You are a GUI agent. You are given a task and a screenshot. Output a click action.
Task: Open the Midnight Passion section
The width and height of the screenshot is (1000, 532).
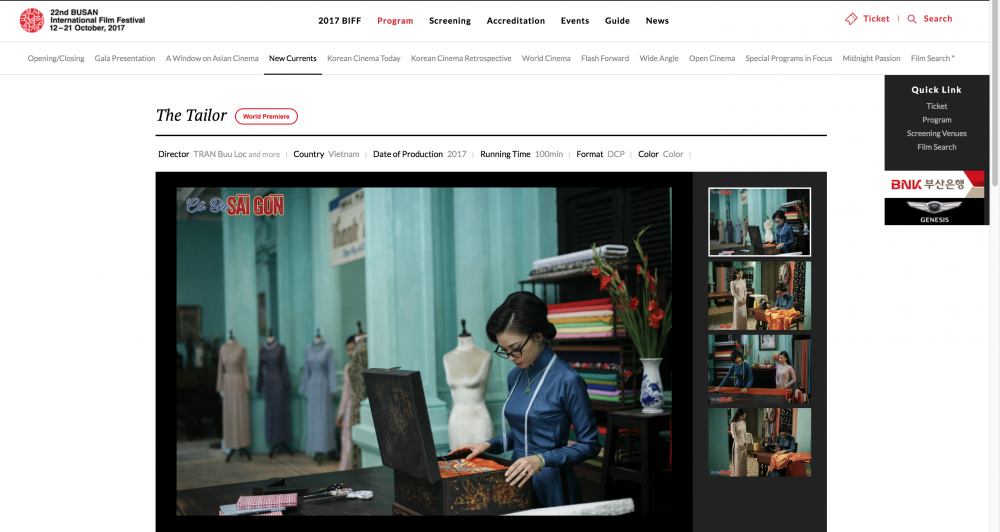click(871, 59)
